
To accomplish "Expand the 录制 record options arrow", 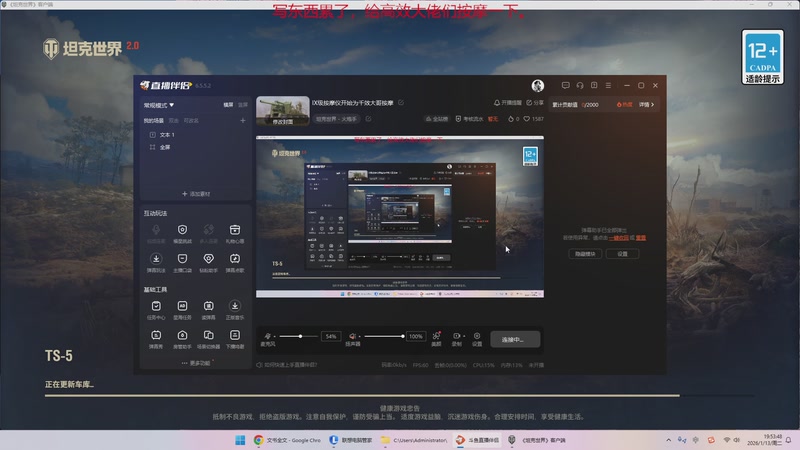I will pos(464,336).
